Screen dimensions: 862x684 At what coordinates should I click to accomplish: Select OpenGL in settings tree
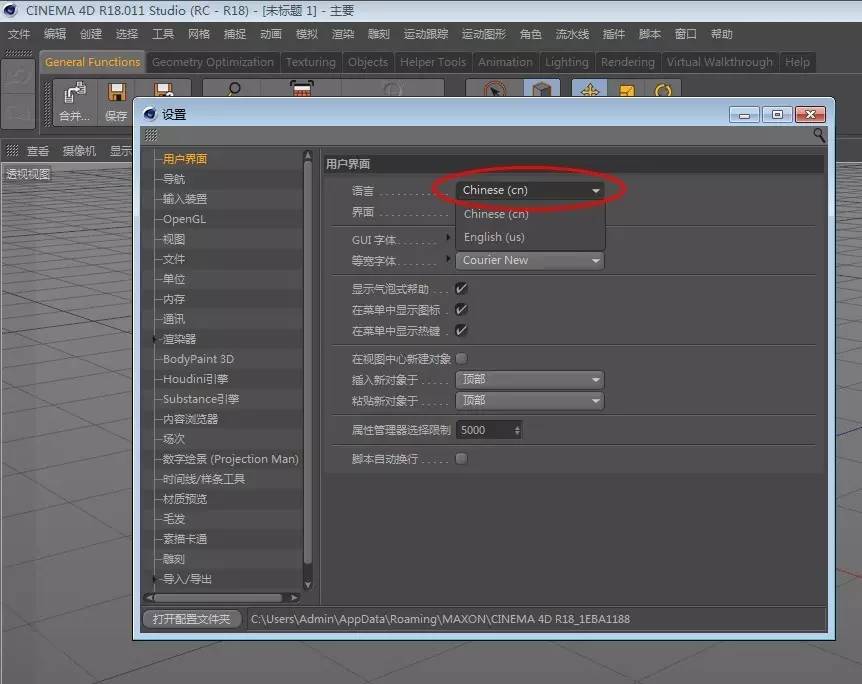tap(184, 219)
